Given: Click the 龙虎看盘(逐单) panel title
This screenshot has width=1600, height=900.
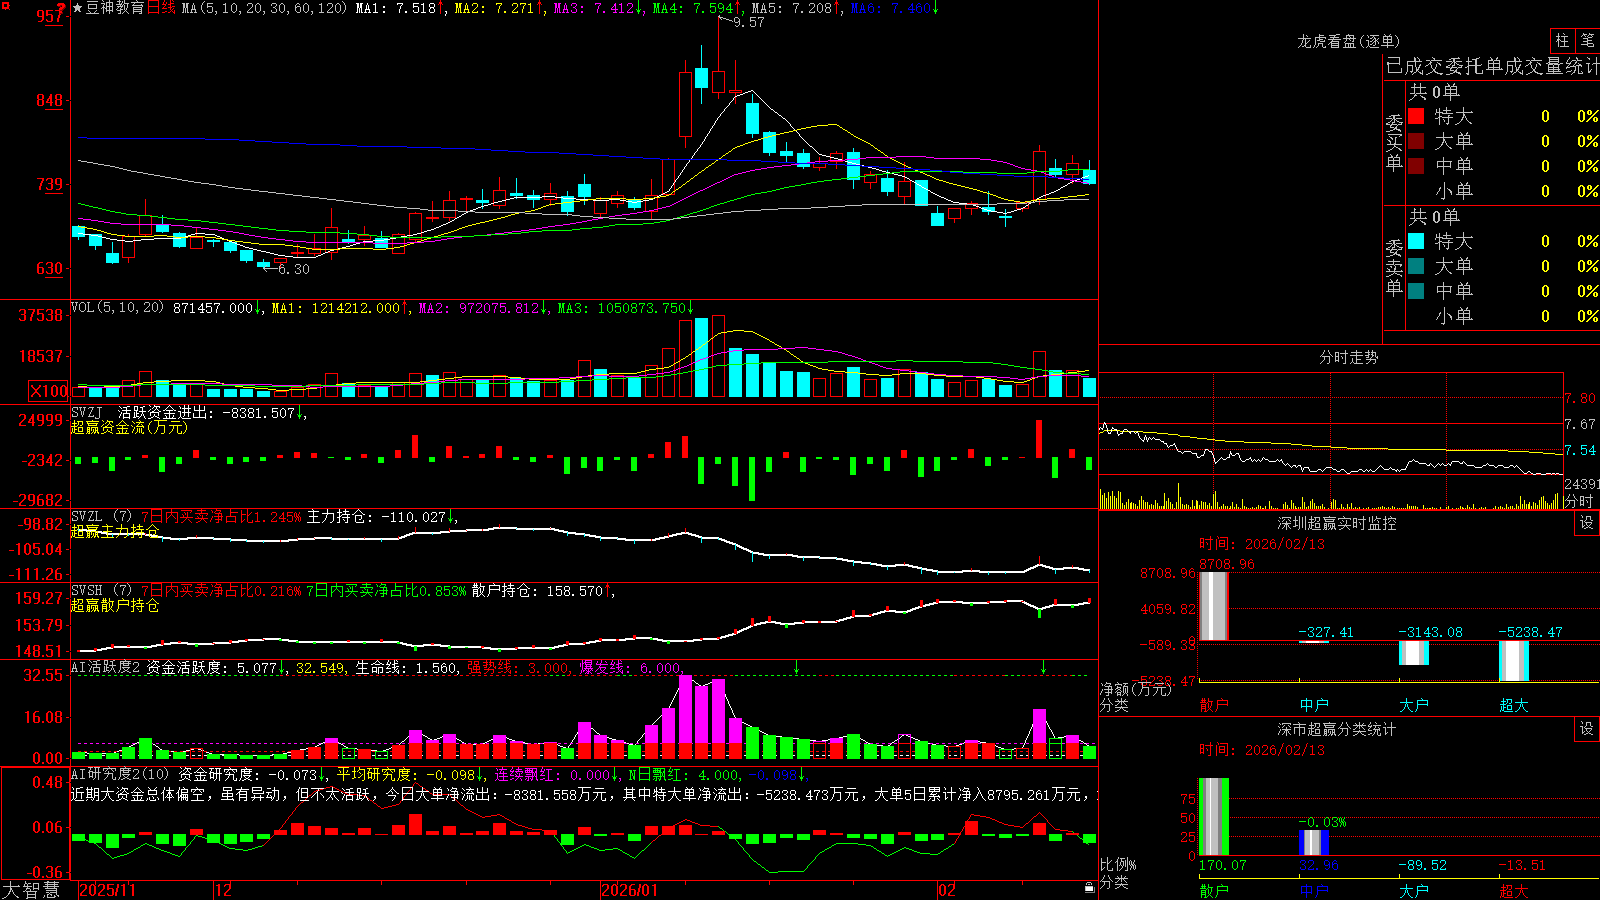Looking at the screenshot, I should (x=1348, y=41).
